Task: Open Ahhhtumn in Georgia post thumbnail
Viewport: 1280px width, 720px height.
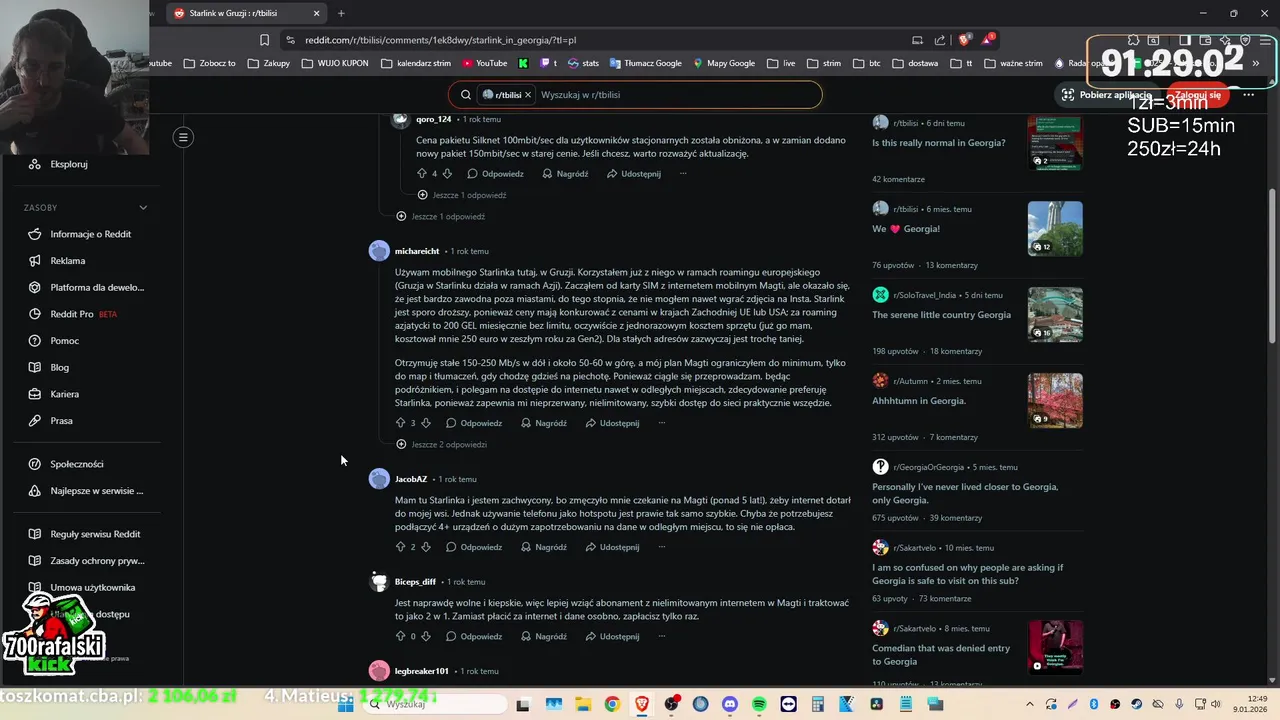Action: [1055, 401]
